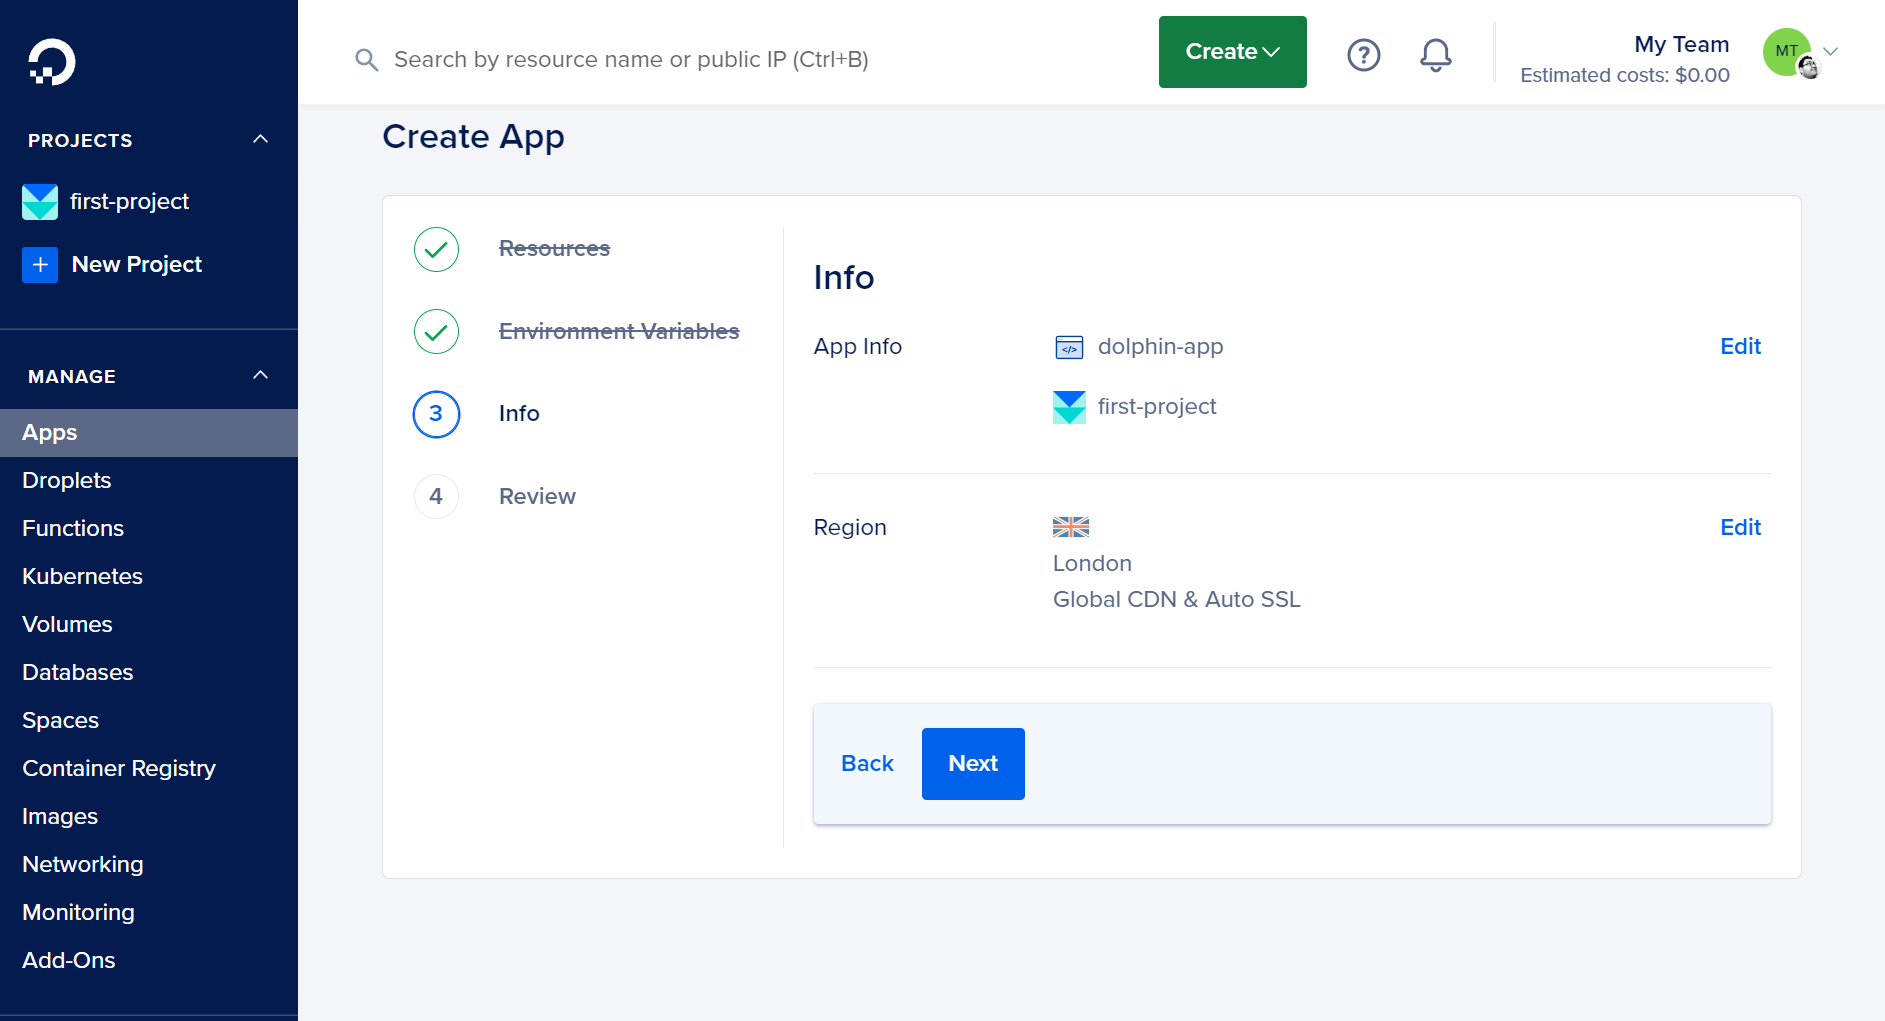Open Images in the sidebar
The width and height of the screenshot is (1885, 1021).
(149, 817)
